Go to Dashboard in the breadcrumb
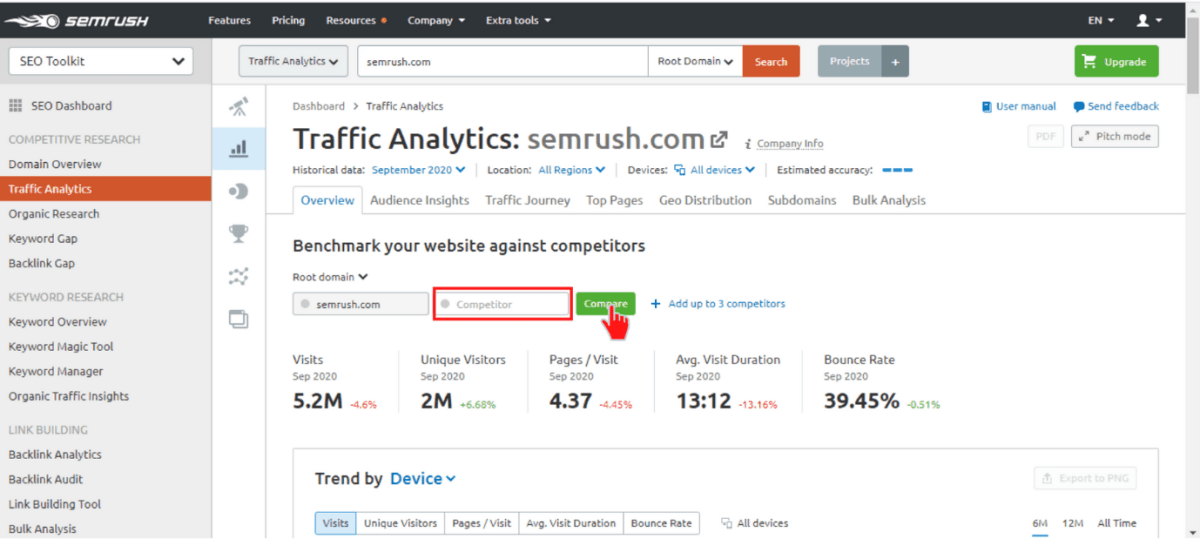This screenshot has width=1200, height=539. 318,106
